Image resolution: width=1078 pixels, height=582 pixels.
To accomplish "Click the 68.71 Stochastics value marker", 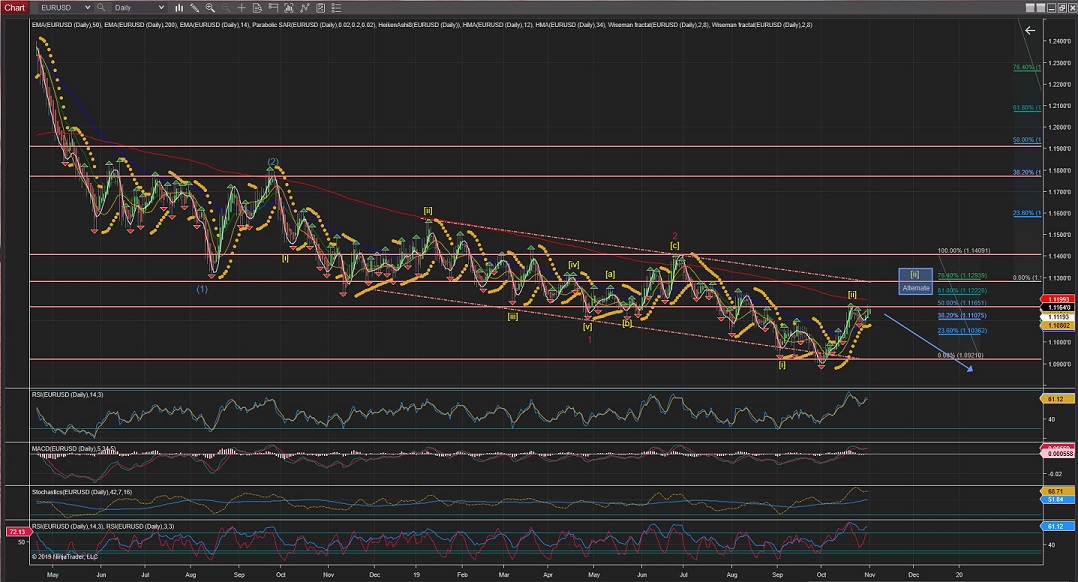I will coord(1055,491).
